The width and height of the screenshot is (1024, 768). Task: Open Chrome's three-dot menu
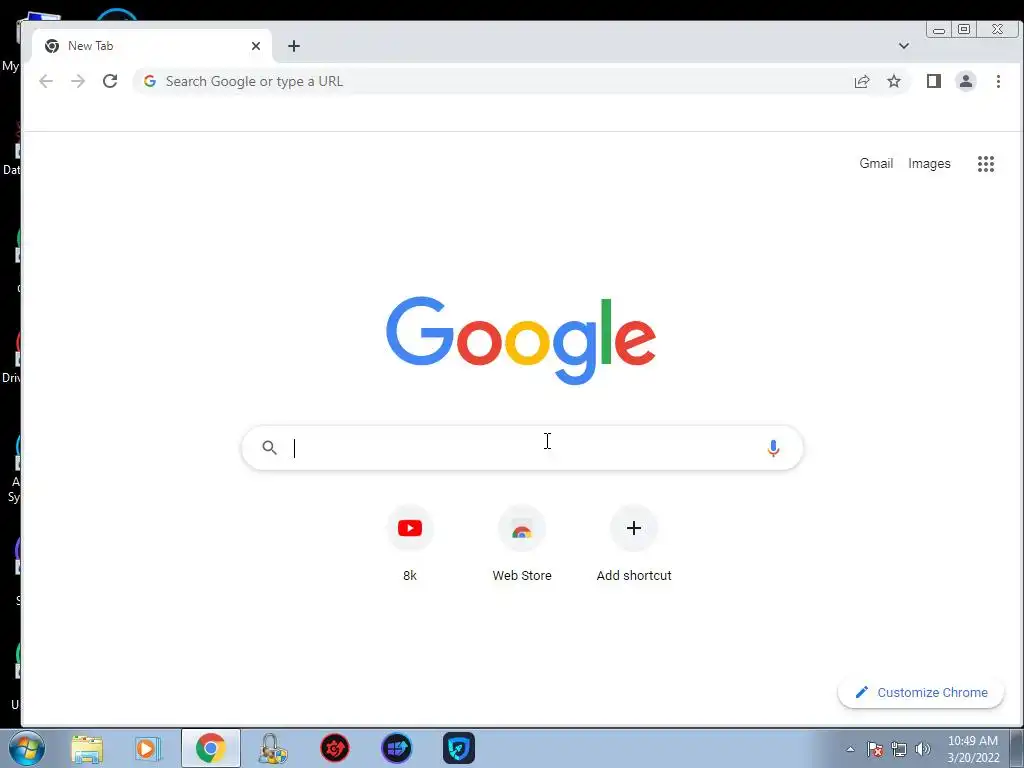[998, 81]
